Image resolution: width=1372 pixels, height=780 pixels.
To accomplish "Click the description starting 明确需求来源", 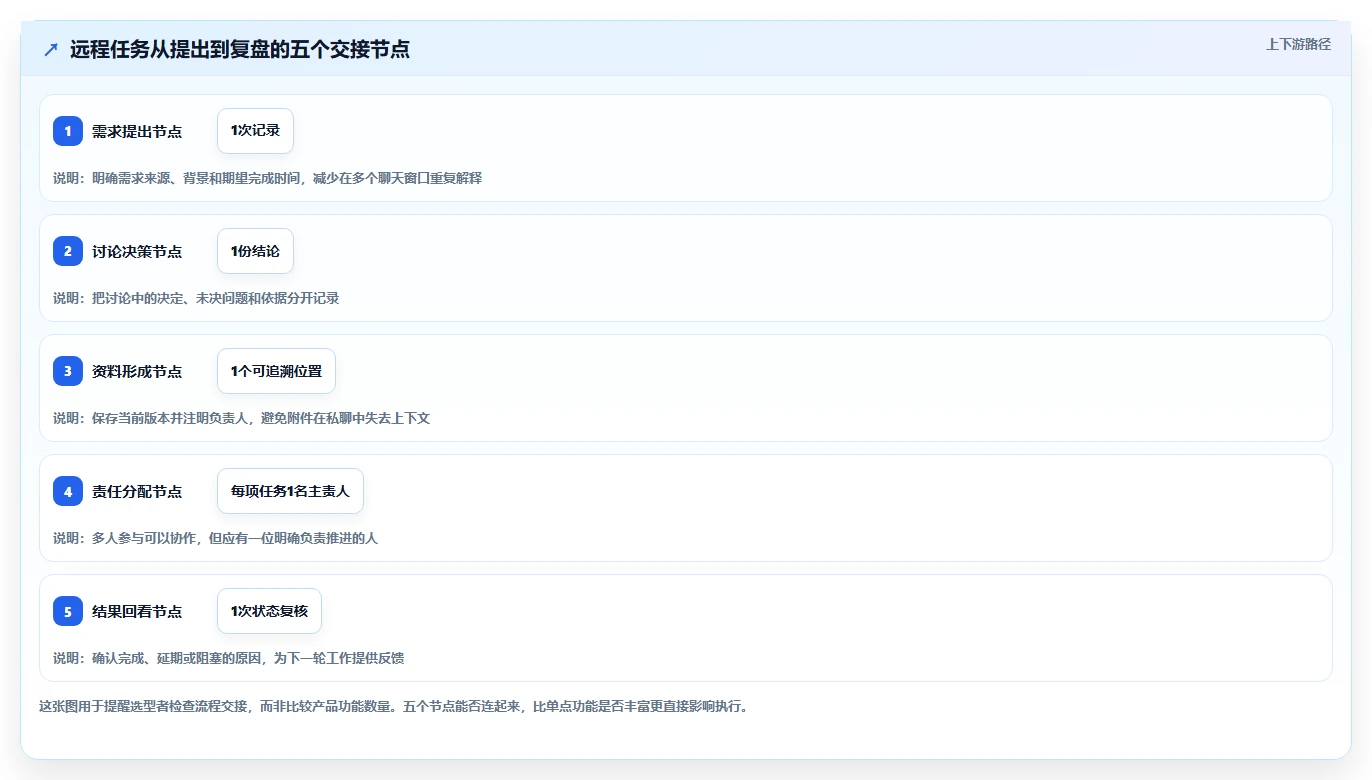I will point(267,178).
